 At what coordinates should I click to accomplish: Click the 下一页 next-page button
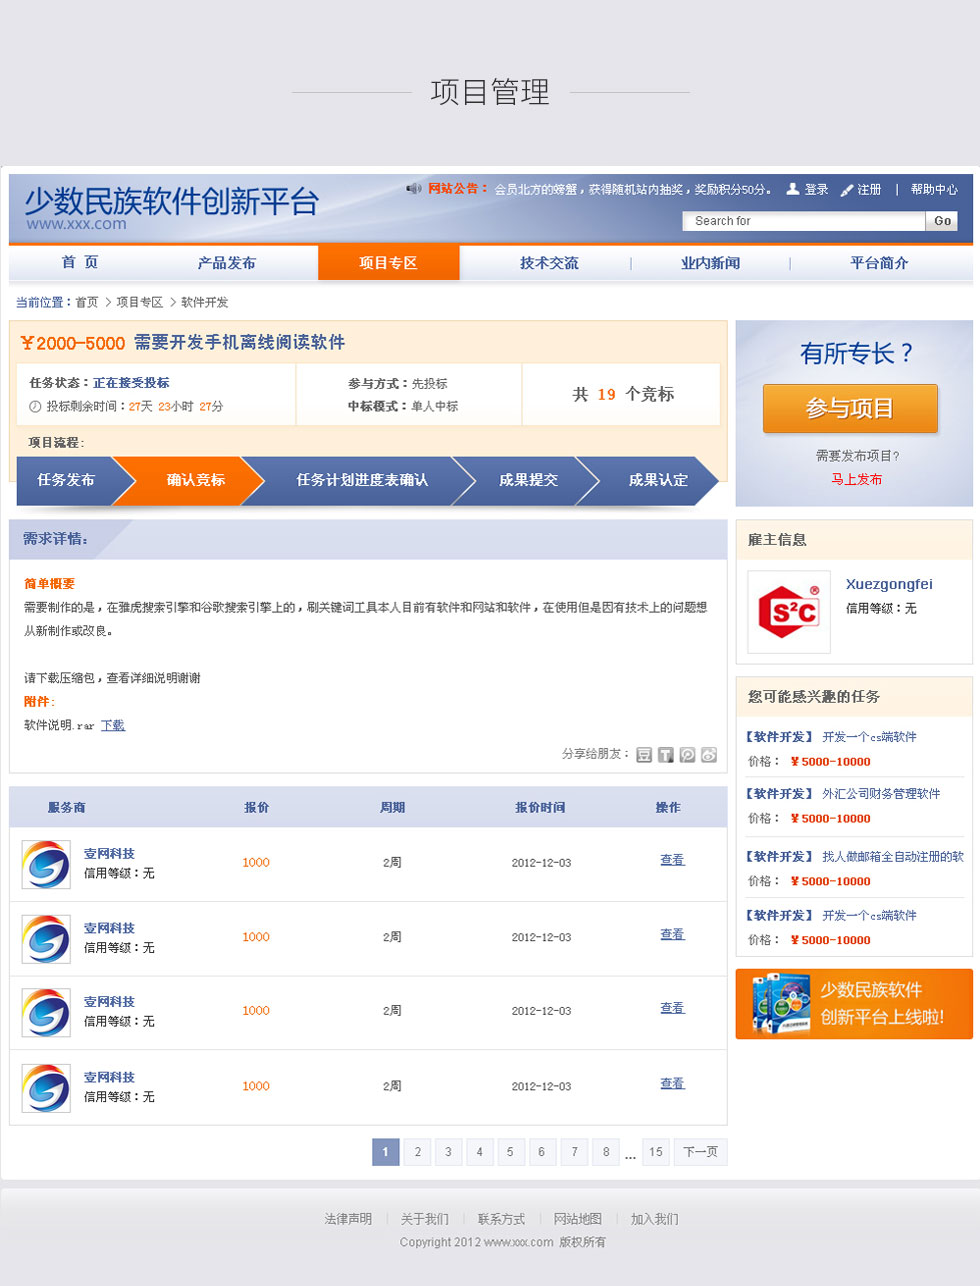click(700, 1152)
